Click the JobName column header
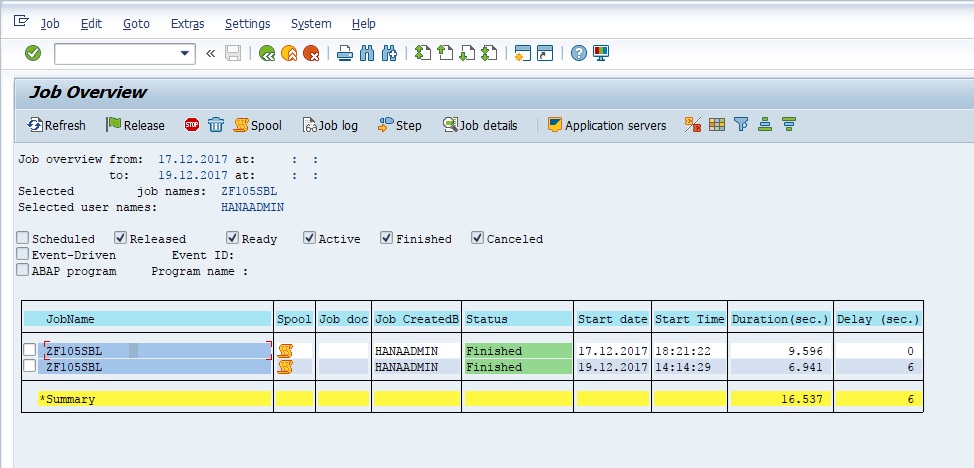Image resolution: width=974 pixels, height=468 pixels. tap(148, 319)
